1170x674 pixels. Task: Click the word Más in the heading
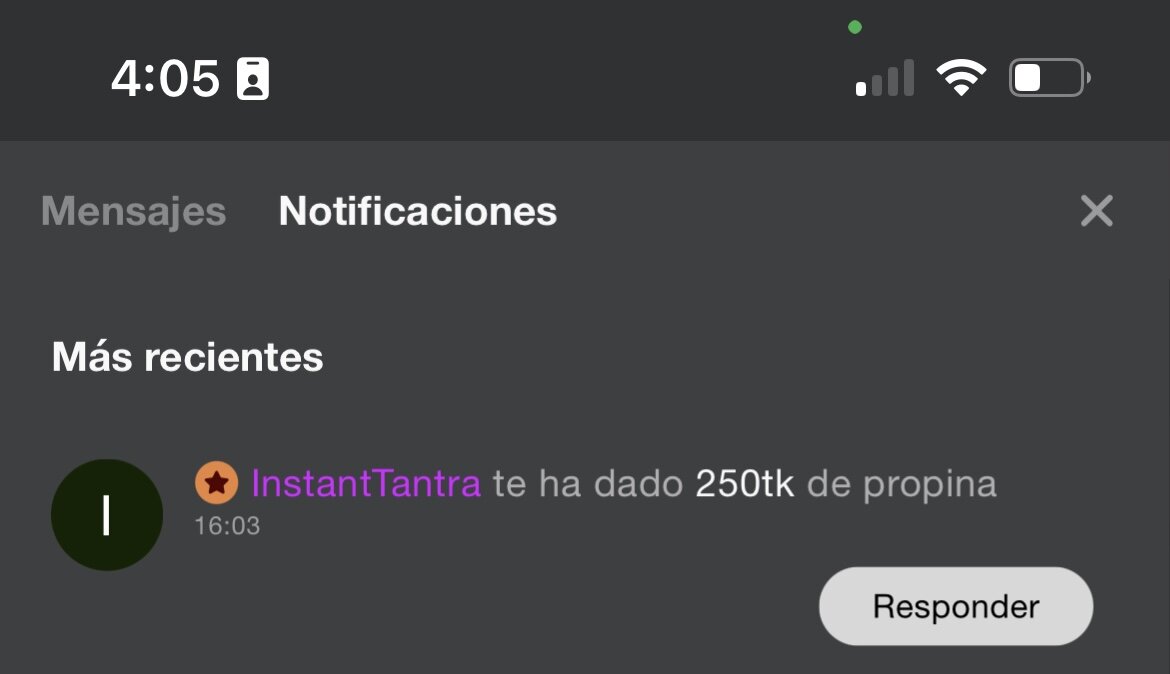(x=92, y=357)
